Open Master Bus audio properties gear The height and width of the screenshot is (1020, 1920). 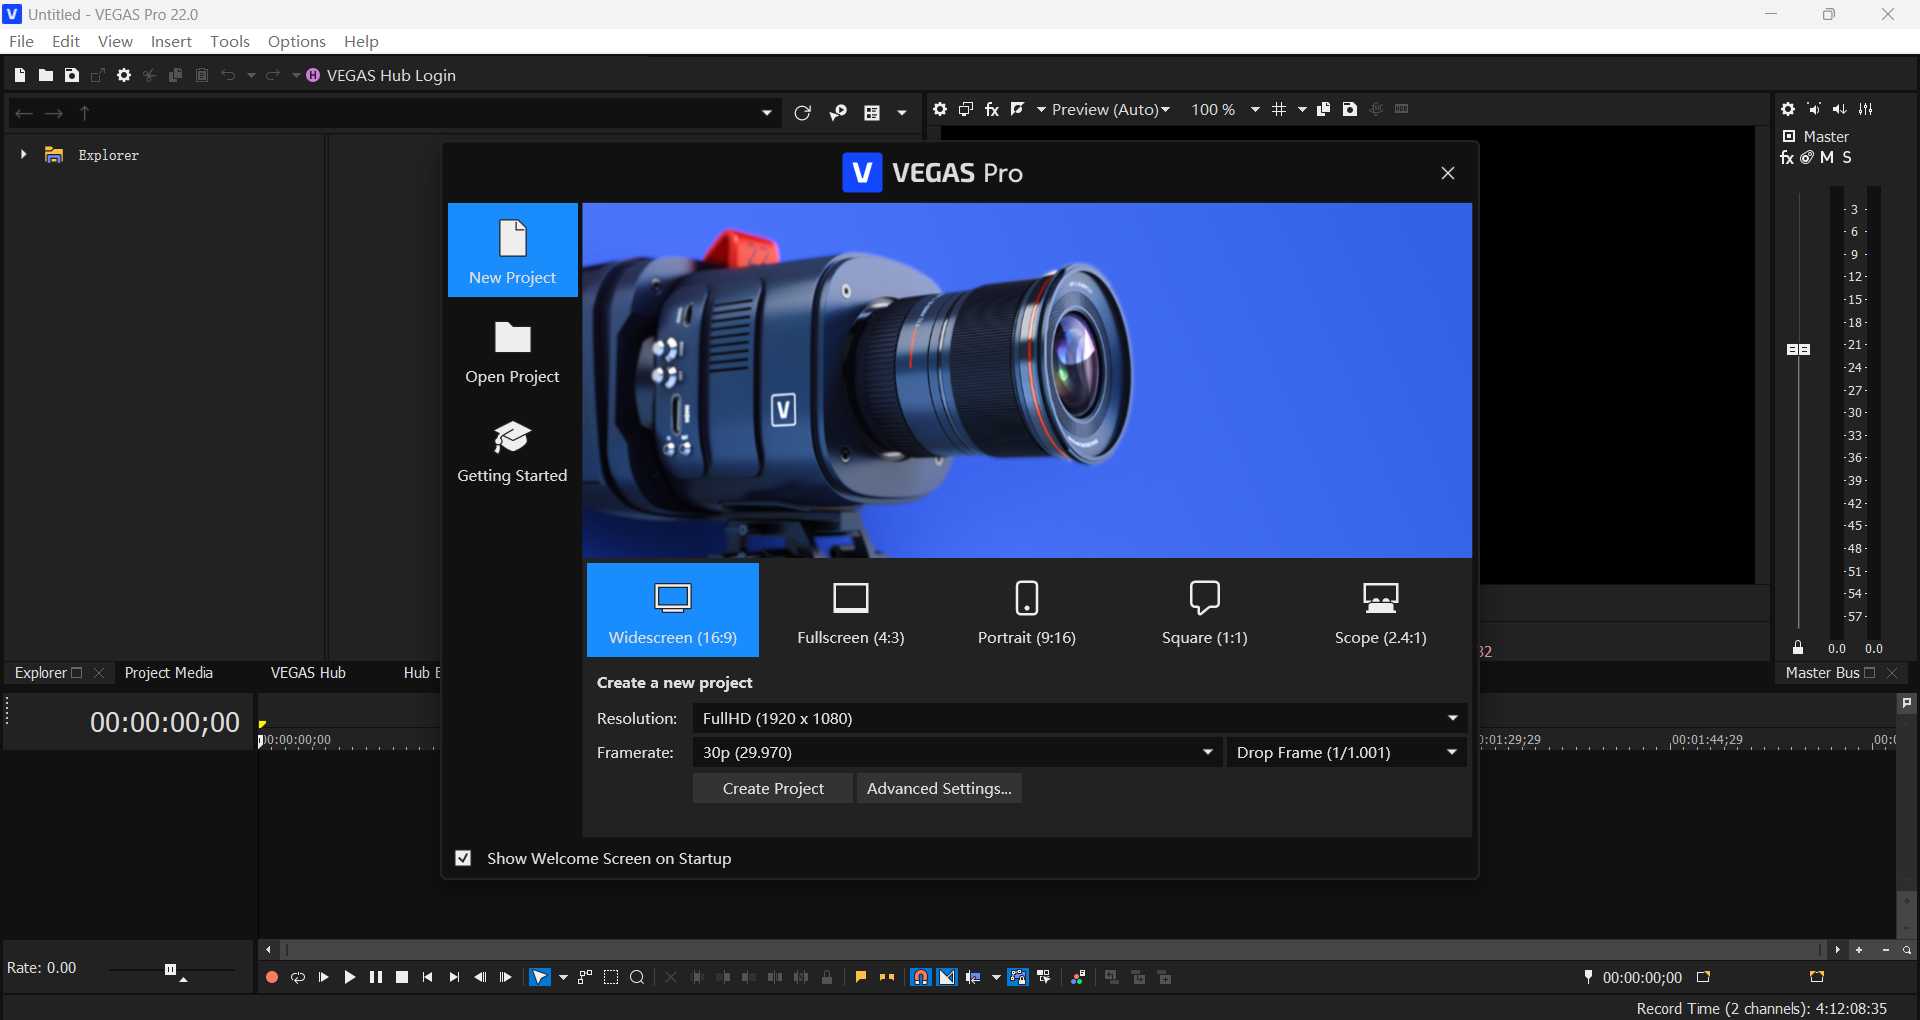pyautogui.click(x=1788, y=109)
